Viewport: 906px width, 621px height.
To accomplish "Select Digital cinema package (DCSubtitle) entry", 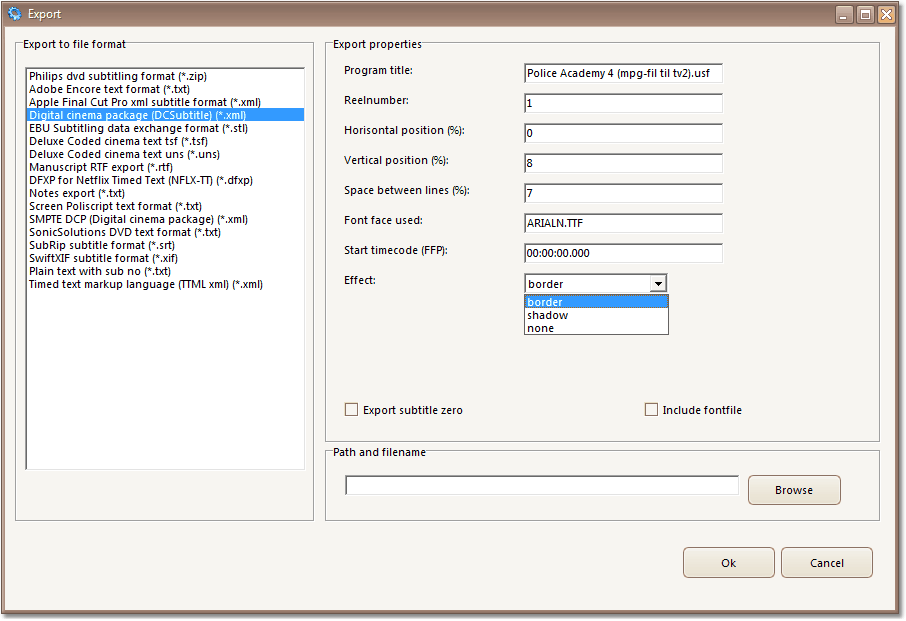I will (x=165, y=115).
